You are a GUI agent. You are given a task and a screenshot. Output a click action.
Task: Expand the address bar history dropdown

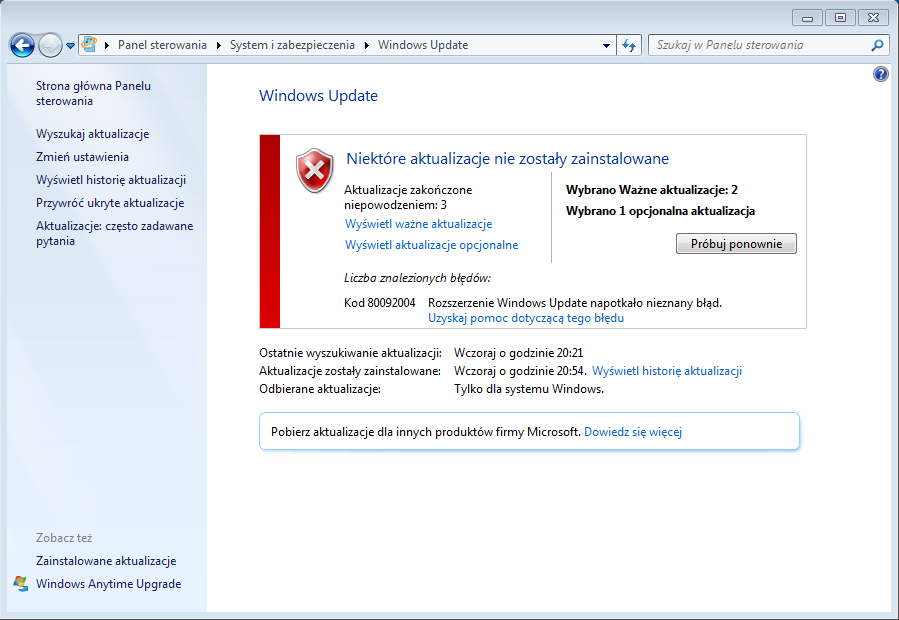[x=606, y=44]
